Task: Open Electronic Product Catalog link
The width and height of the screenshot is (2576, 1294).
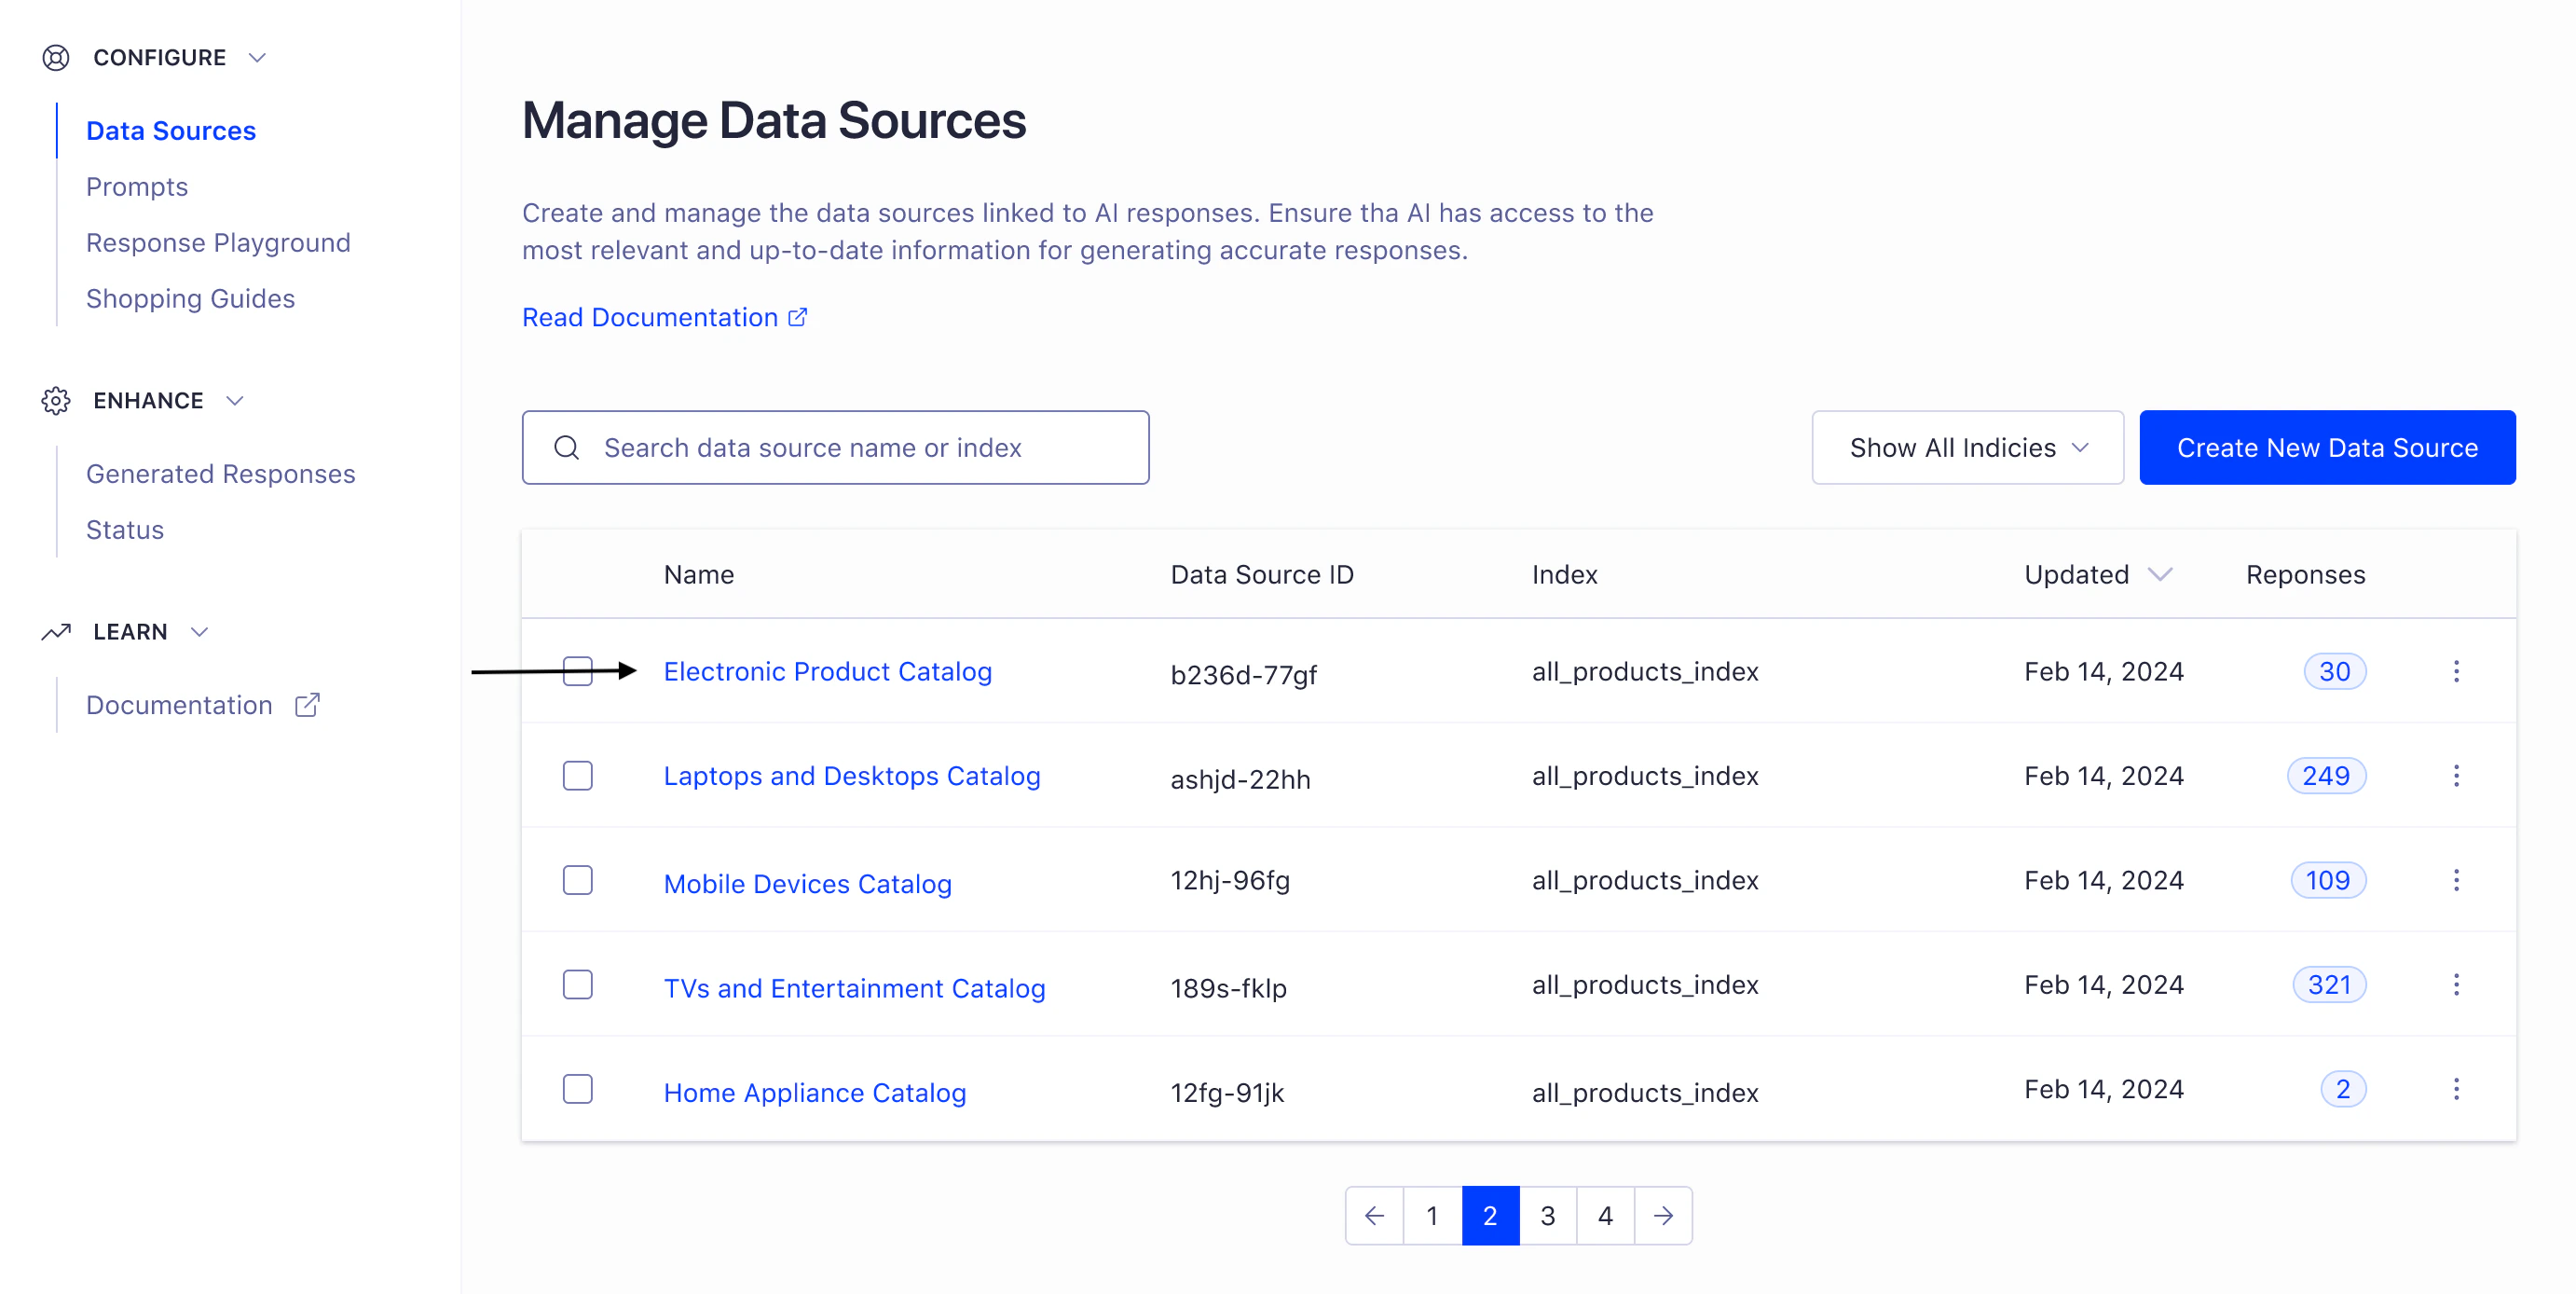Action: coord(828,671)
